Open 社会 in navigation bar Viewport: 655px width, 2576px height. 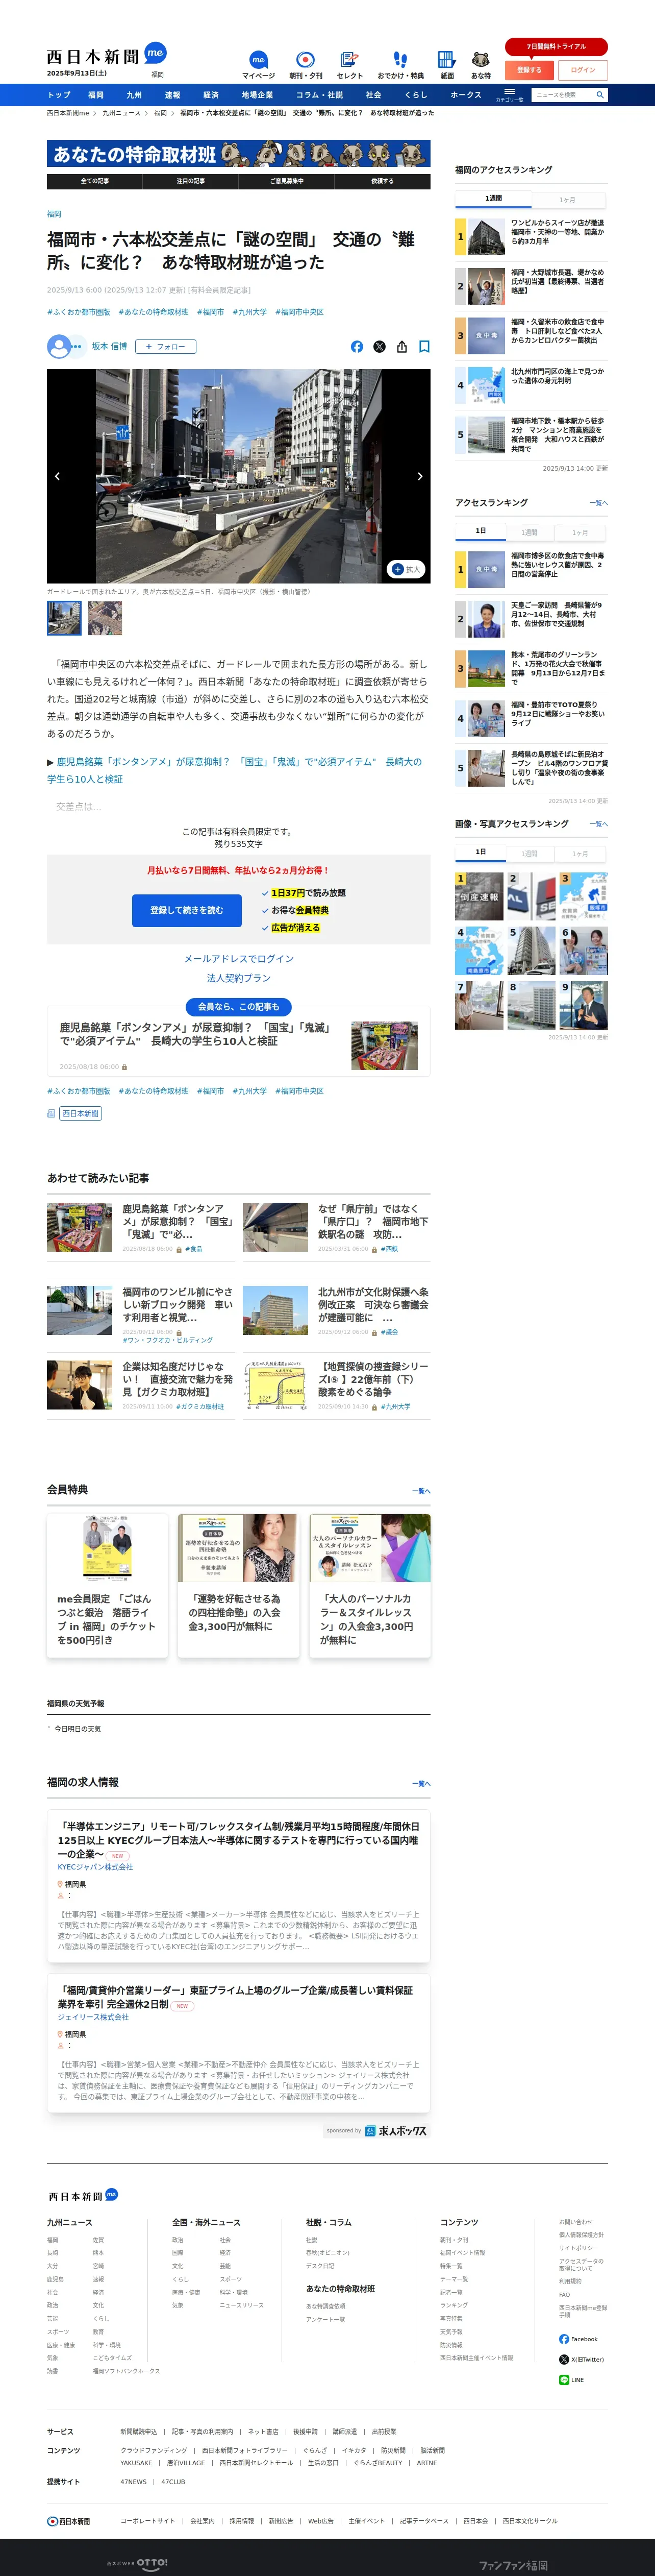tap(373, 95)
